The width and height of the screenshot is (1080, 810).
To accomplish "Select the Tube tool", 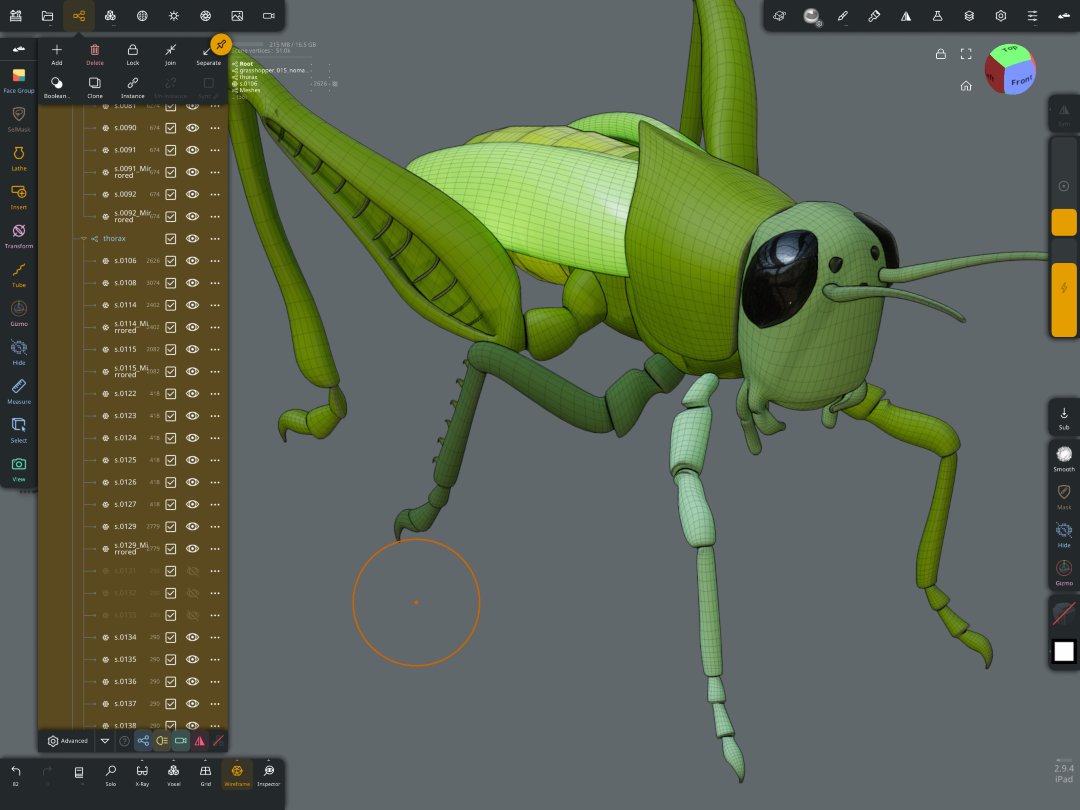I will (x=19, y=274).
